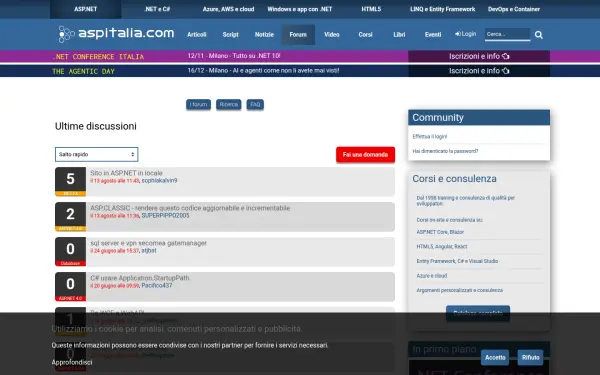
Task: Open the Azure, AWS e cloud category
Action: pos(228,9)
